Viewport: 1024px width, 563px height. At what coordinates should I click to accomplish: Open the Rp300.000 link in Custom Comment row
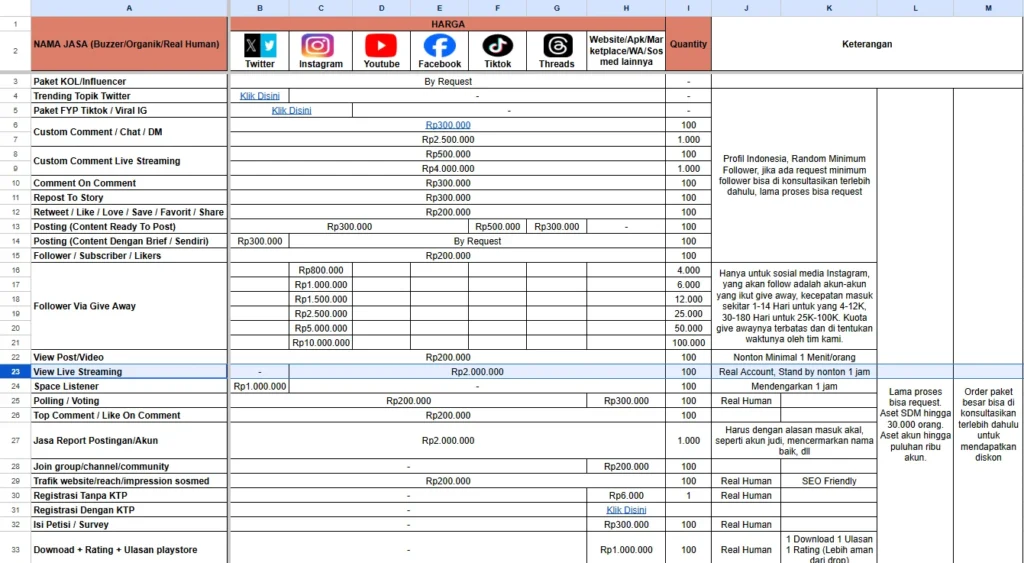(448, 125)
